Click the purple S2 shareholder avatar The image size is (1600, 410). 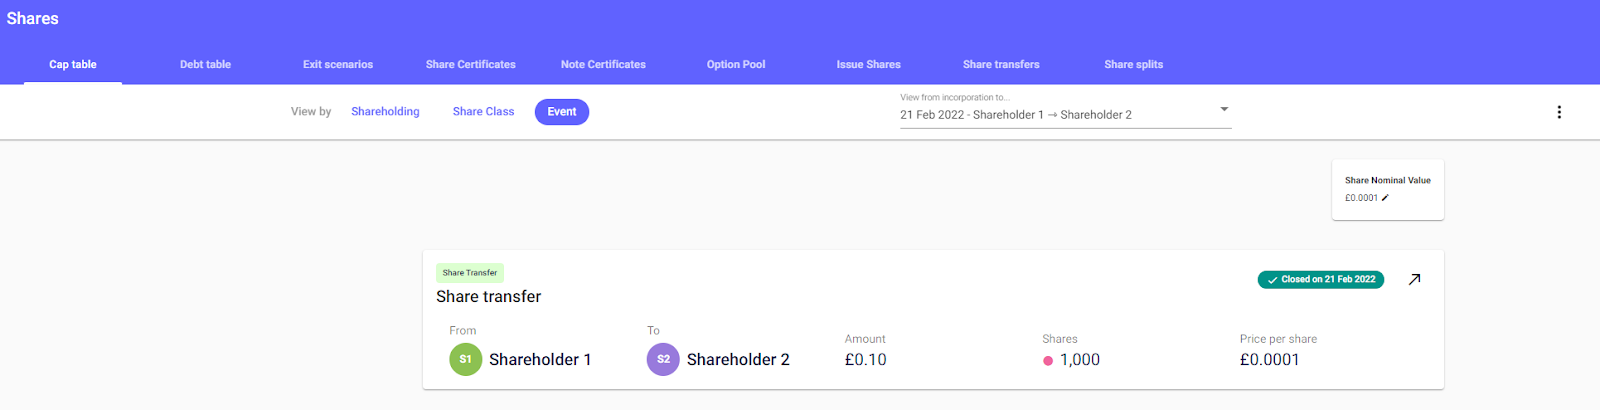pos(663,360)
